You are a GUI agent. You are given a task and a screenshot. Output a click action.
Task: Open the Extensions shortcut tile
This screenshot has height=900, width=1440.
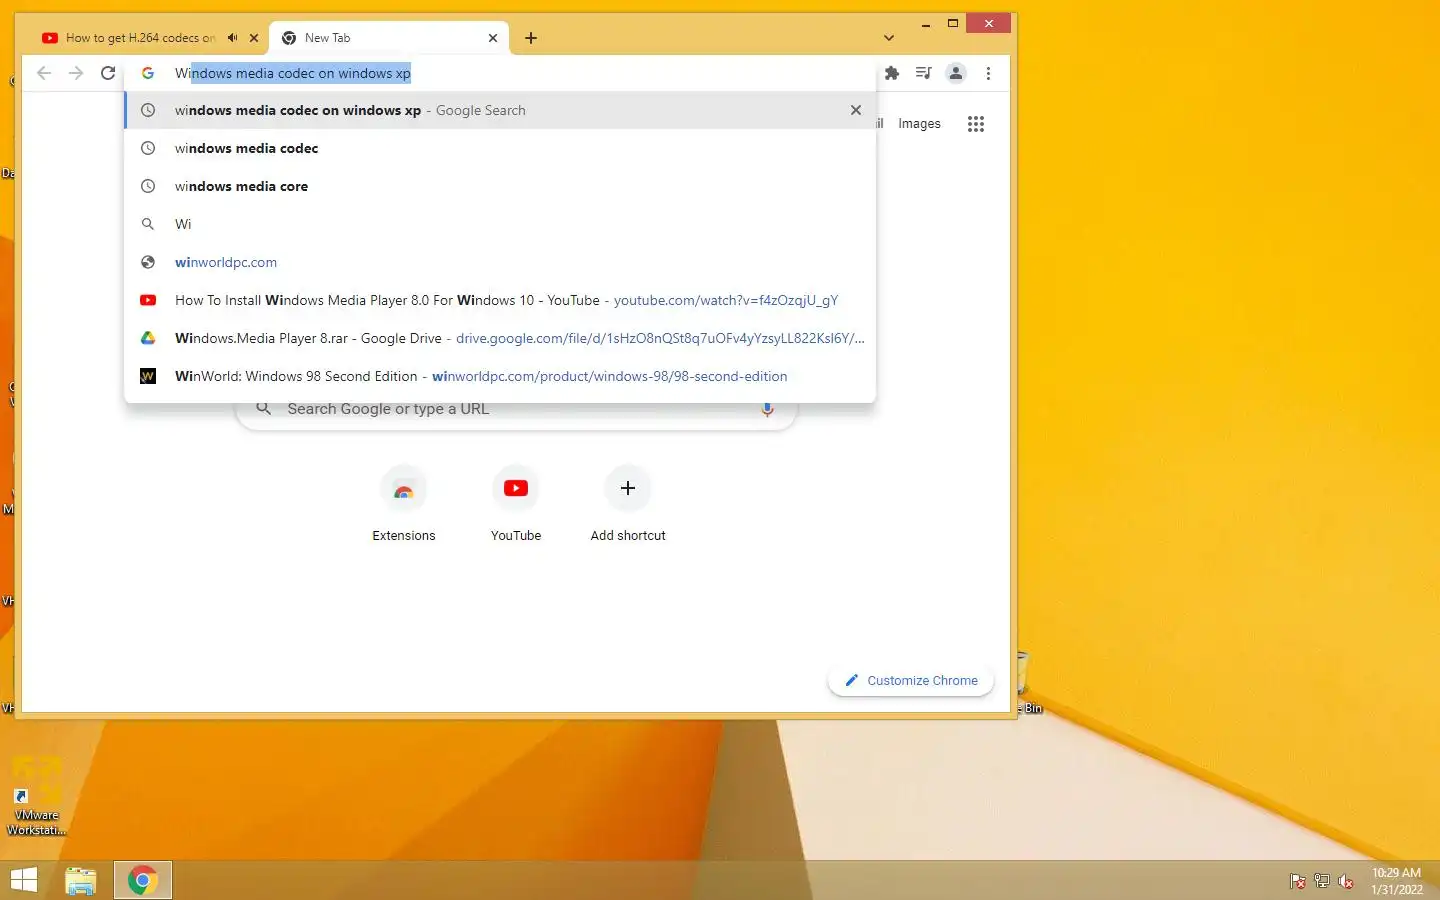(404, 505)
